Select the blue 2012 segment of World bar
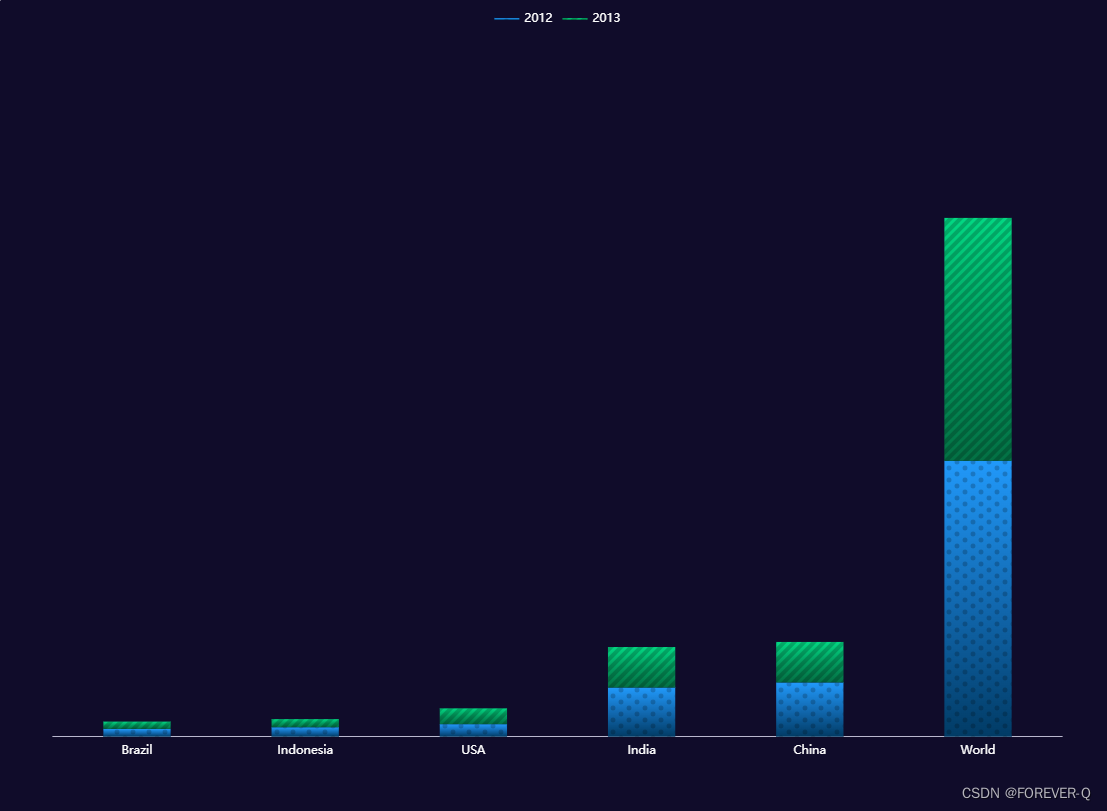Screen dimensions: 1107x811 977,595
